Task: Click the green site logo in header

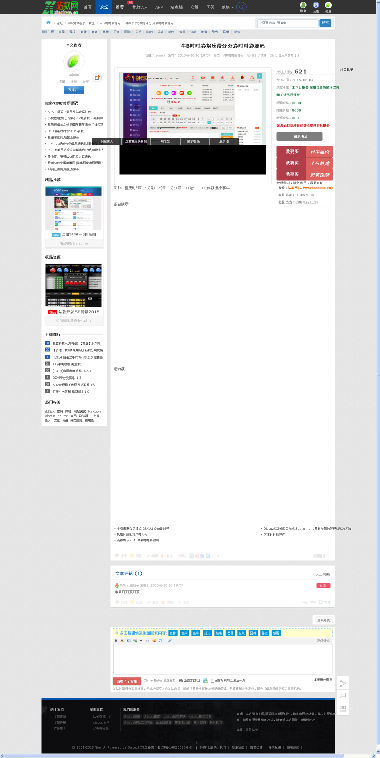Action: click(61, 6)
